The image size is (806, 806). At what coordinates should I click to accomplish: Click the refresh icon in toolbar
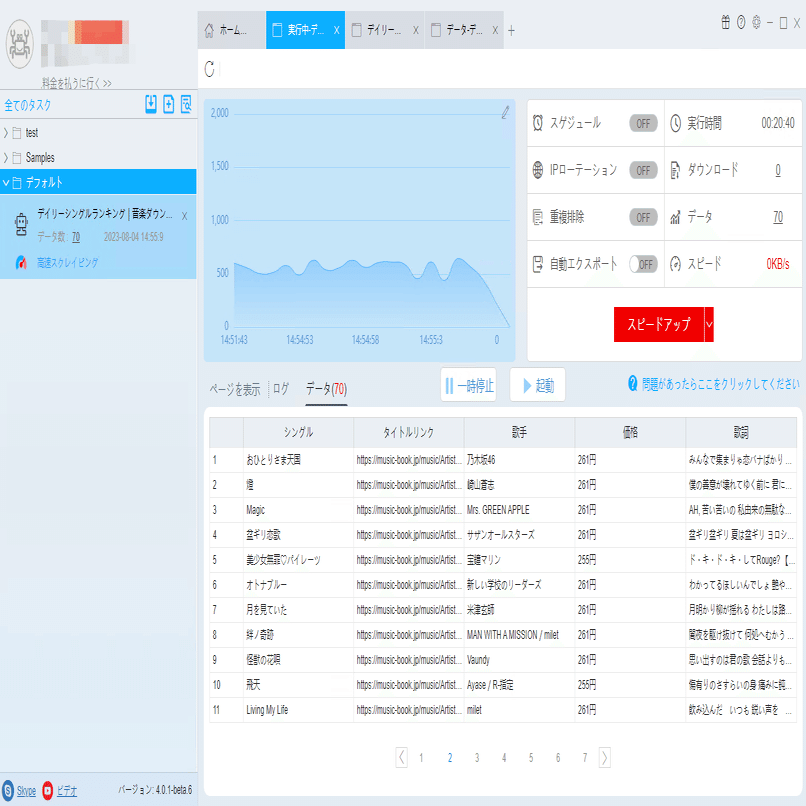(209, 68)
